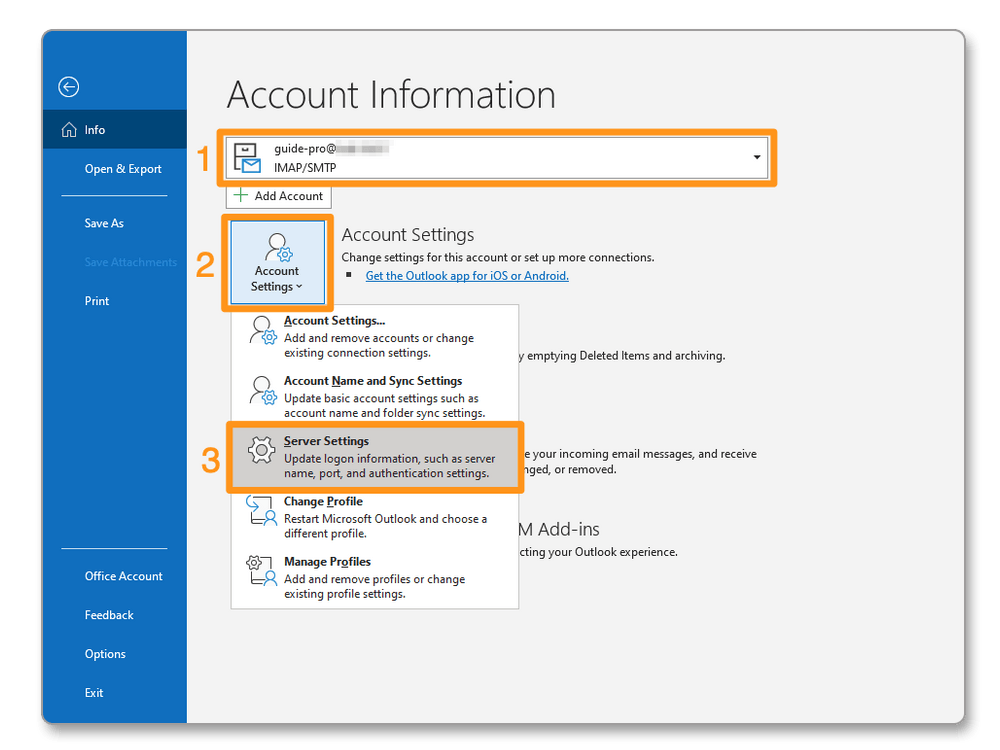Click "Change settings for this account" description

(x=498, y=258)
